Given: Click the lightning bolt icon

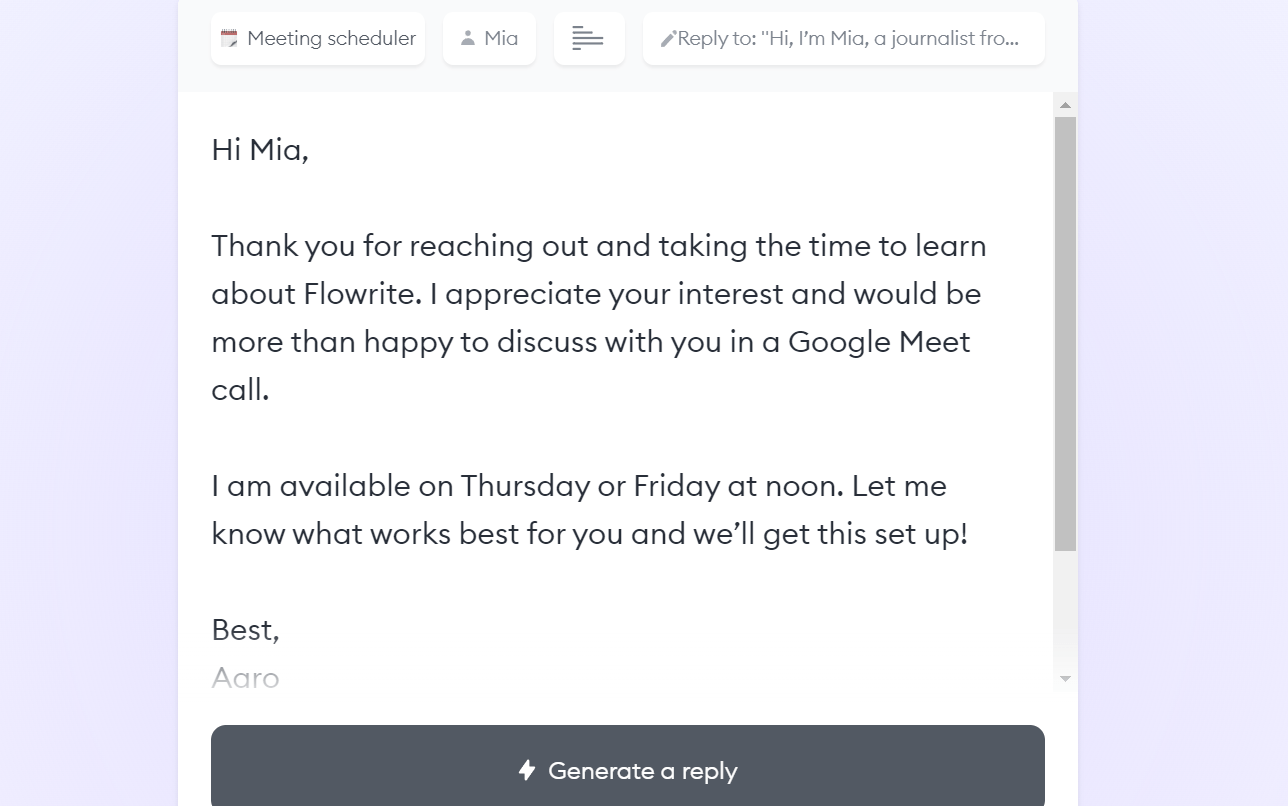Looking at the screenshot, I should [x=527, y=770].
